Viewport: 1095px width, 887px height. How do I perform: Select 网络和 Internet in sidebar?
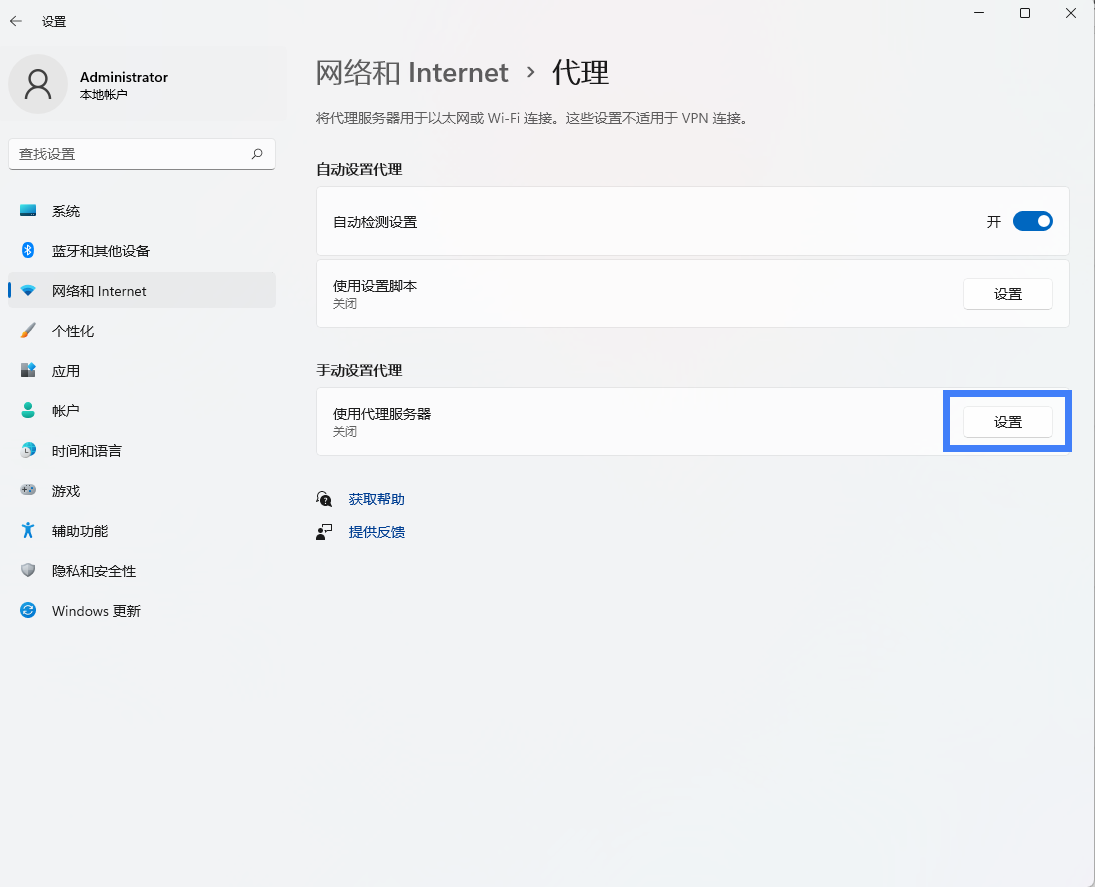(142, 291)
